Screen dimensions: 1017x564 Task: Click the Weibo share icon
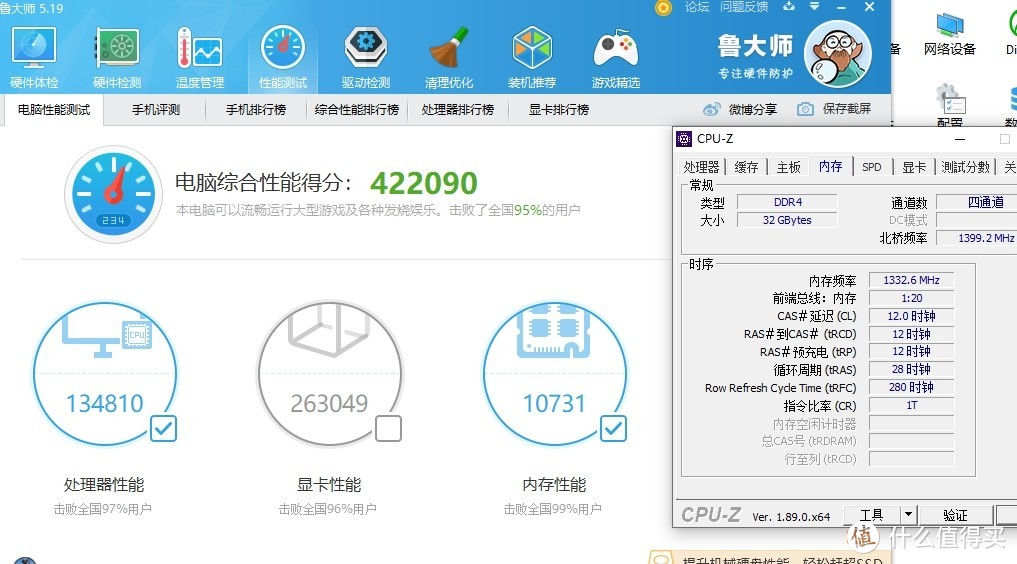coord(712,109)
